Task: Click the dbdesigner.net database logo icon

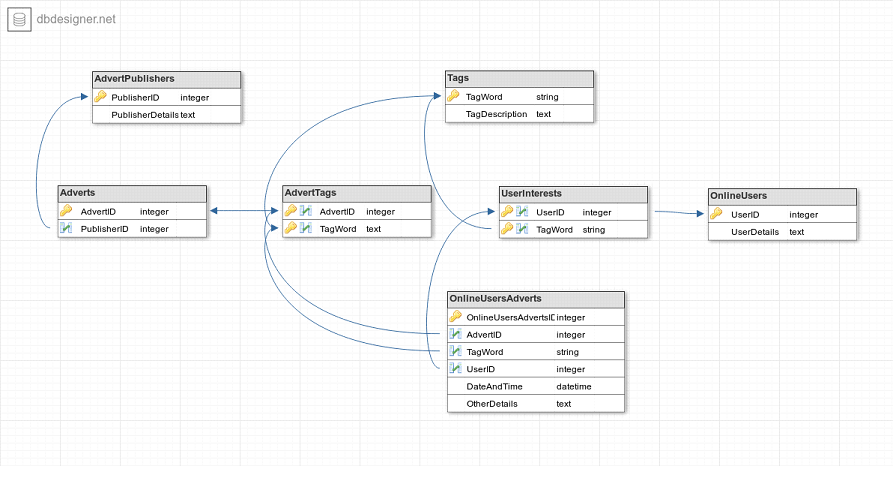Action: (x=19, y=20)
